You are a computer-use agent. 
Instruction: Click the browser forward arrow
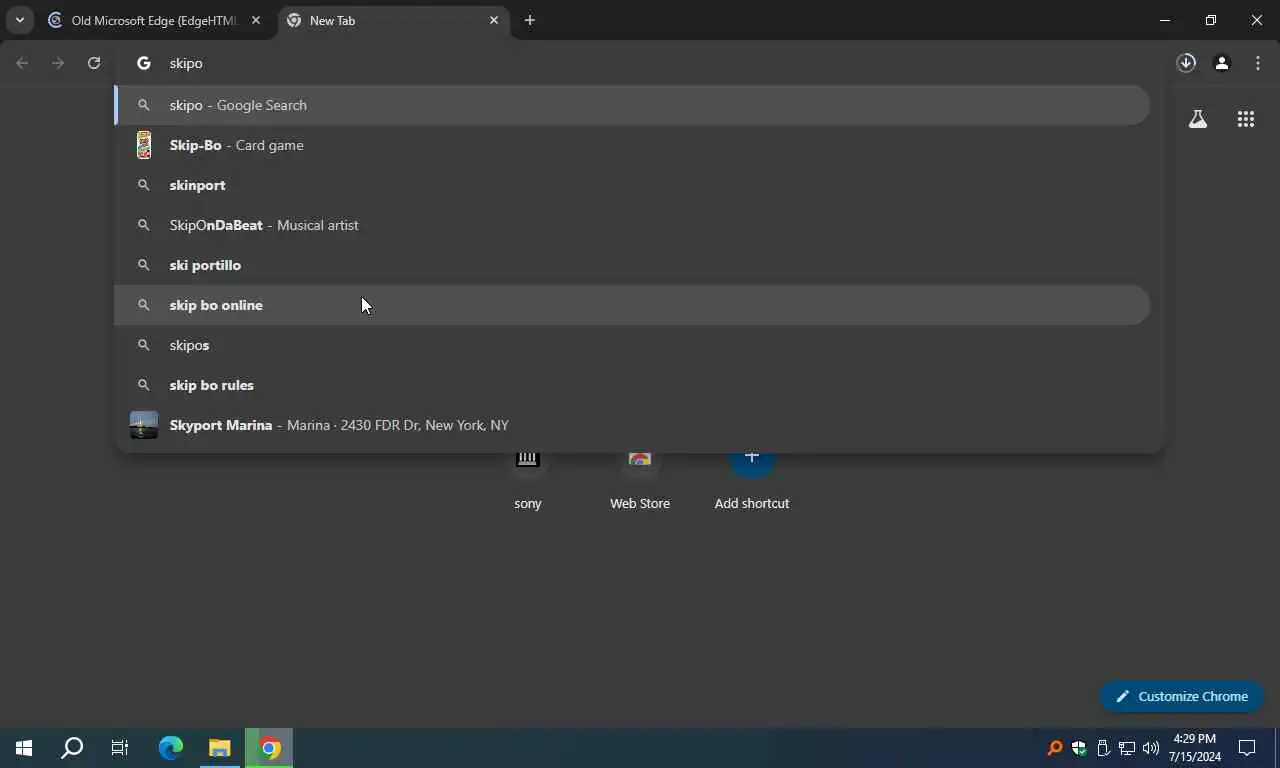tap(58, 63)
